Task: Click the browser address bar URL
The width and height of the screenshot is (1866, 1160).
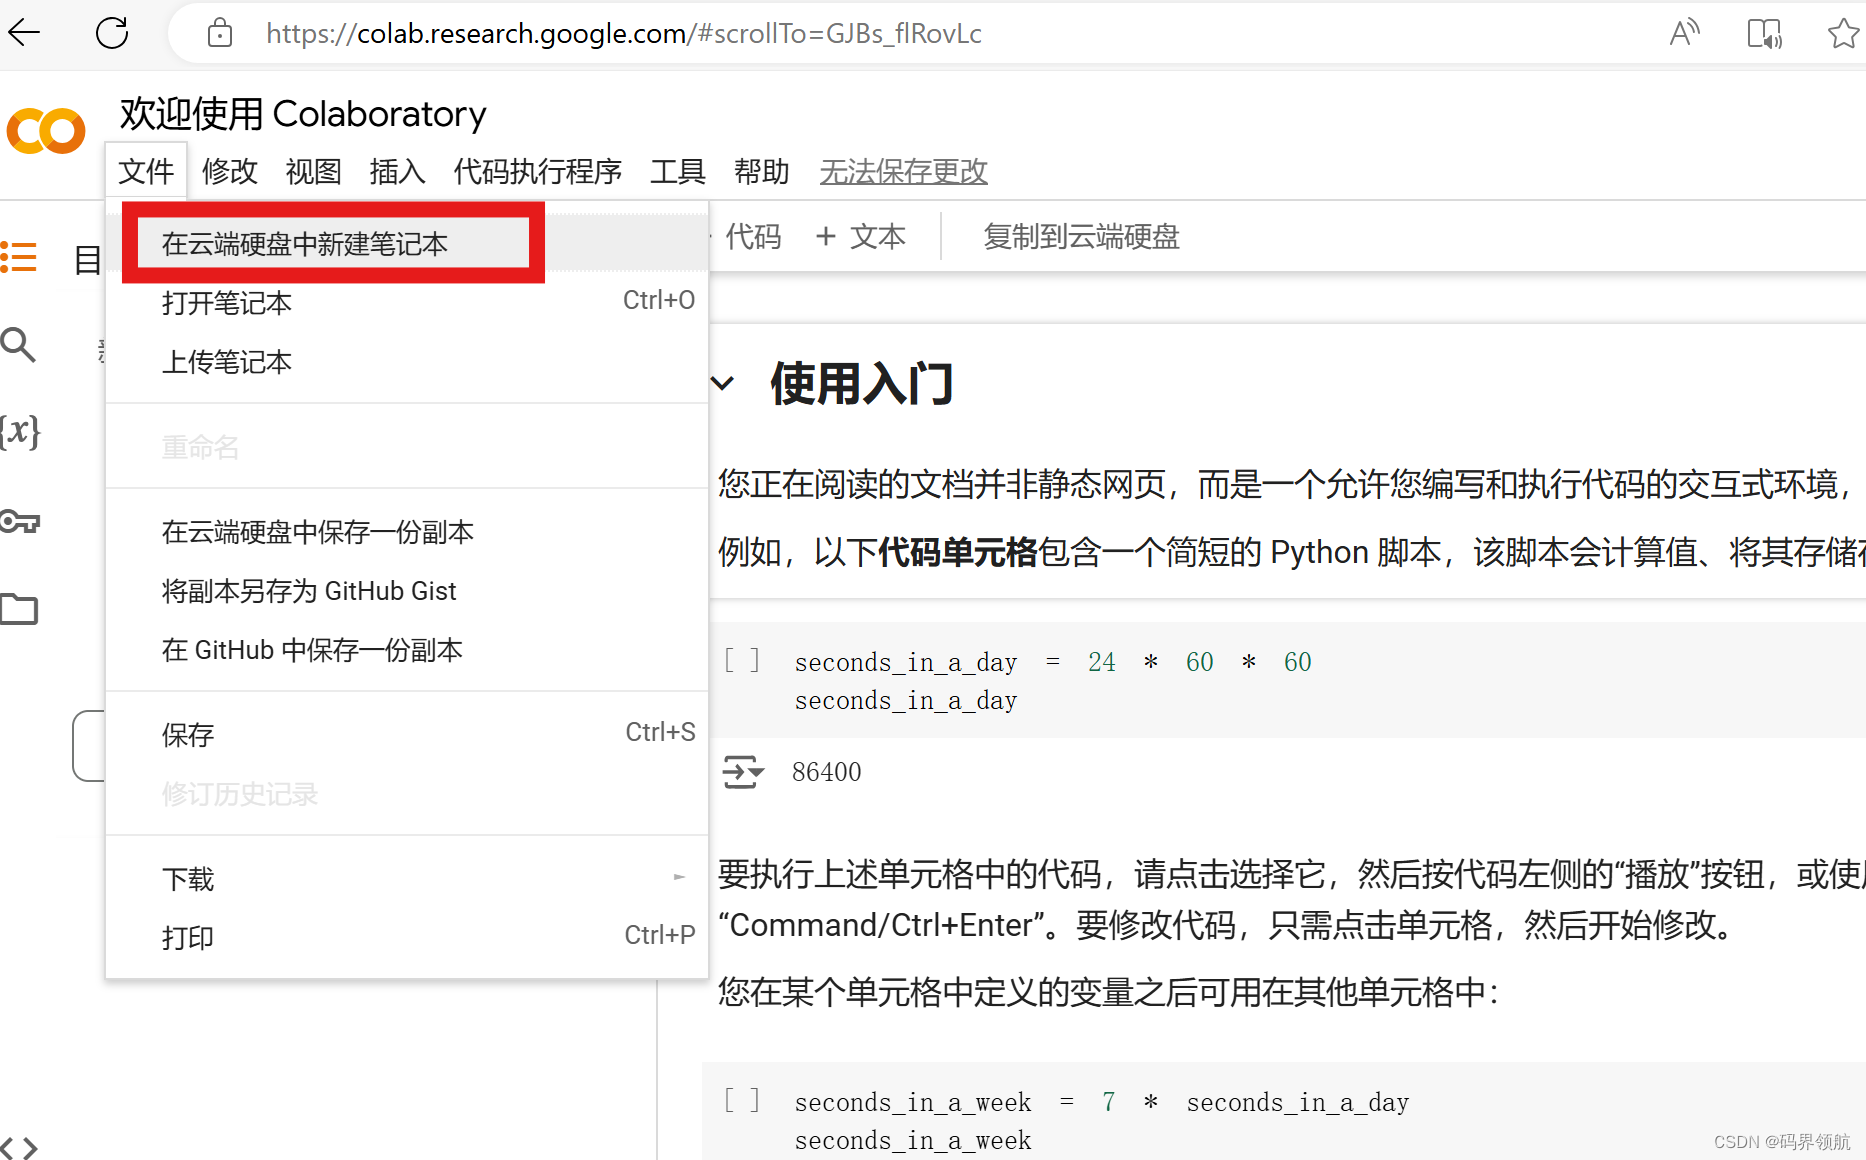Action: coord(624,33)
